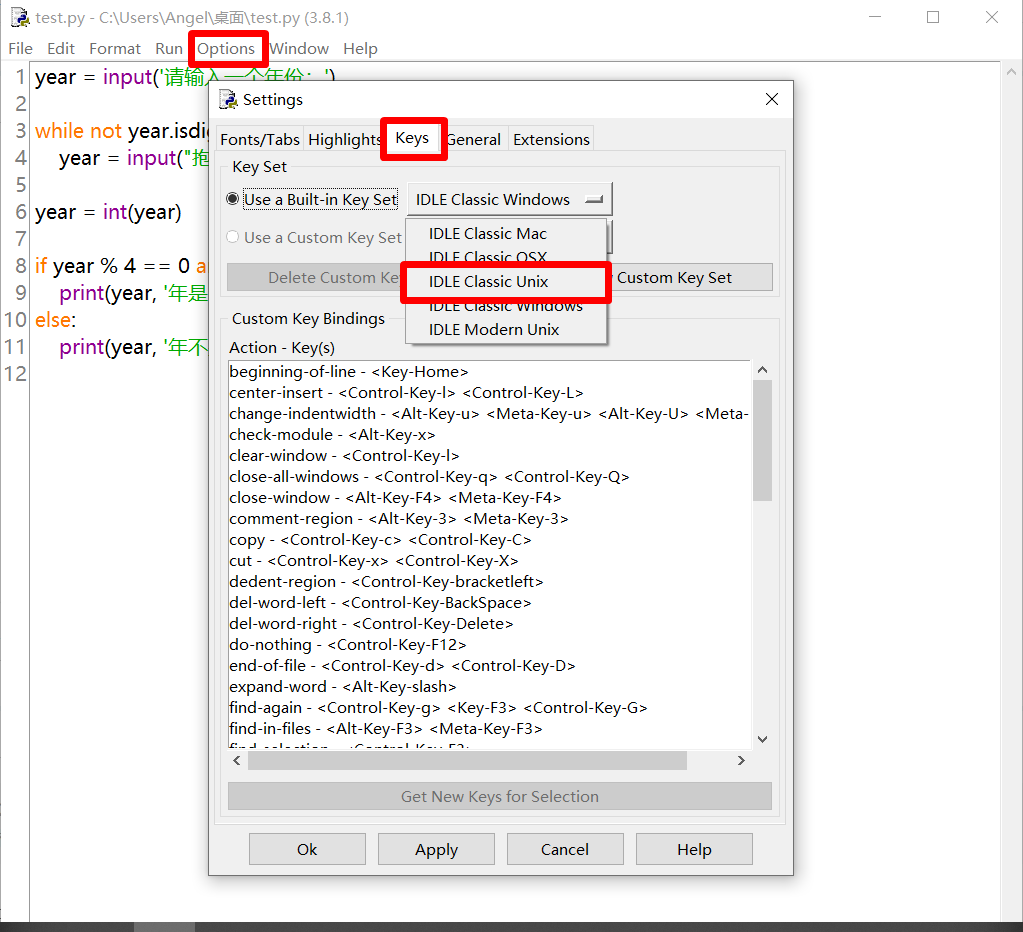Click the key bindings list scroll-down arrow
The height and width of the screenshot is (932, 1023).
762,739
